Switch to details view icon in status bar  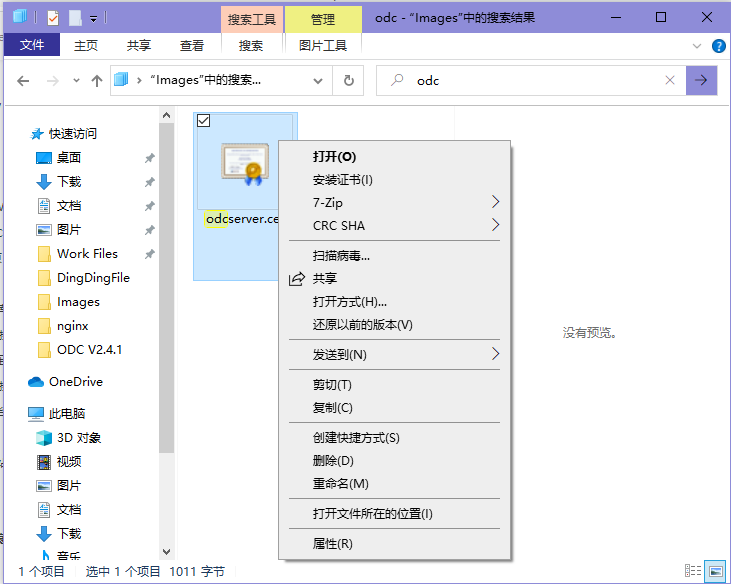click(693, 570)
